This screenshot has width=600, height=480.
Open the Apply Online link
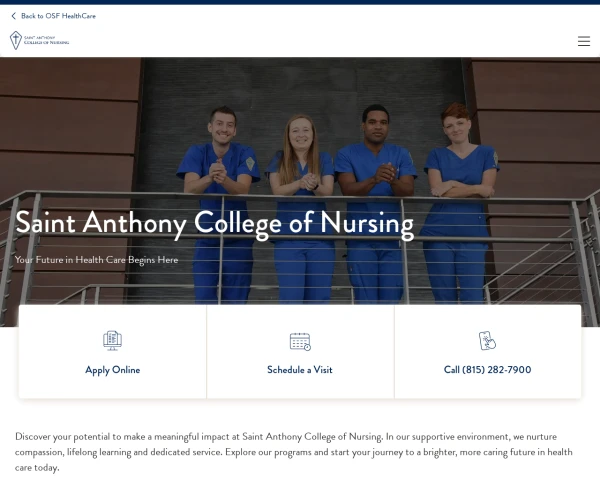(112, 370)
